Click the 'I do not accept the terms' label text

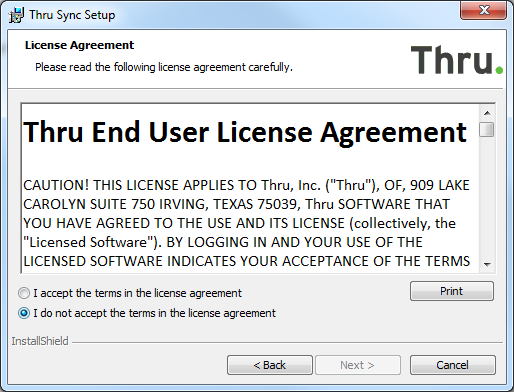coord(154,313)
